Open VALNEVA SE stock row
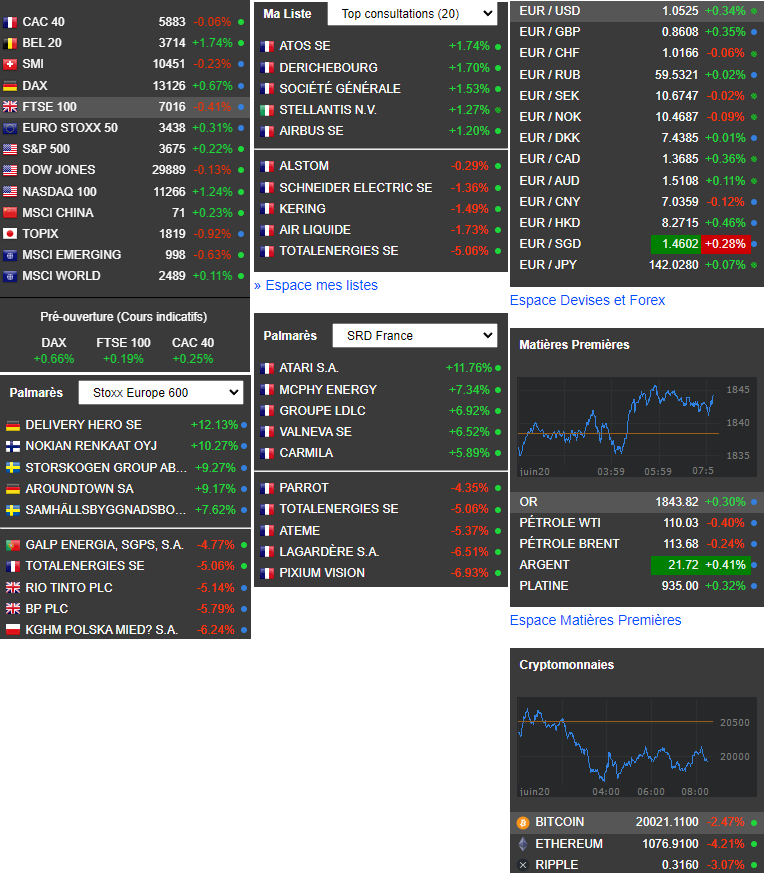Viewport: 765px width, 873px height. 381,432
